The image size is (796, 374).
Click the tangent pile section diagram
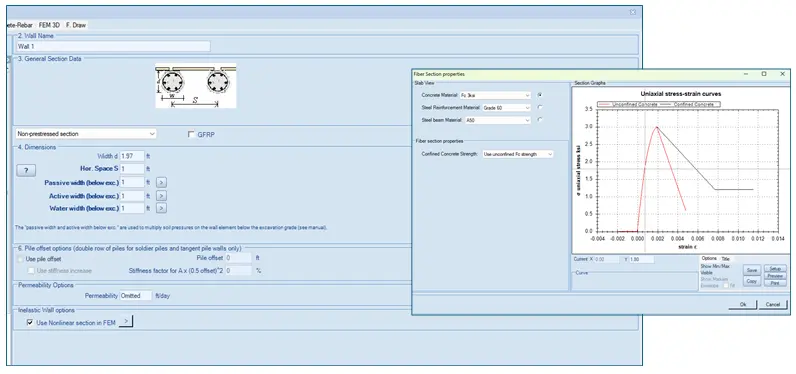click(195, 85)
